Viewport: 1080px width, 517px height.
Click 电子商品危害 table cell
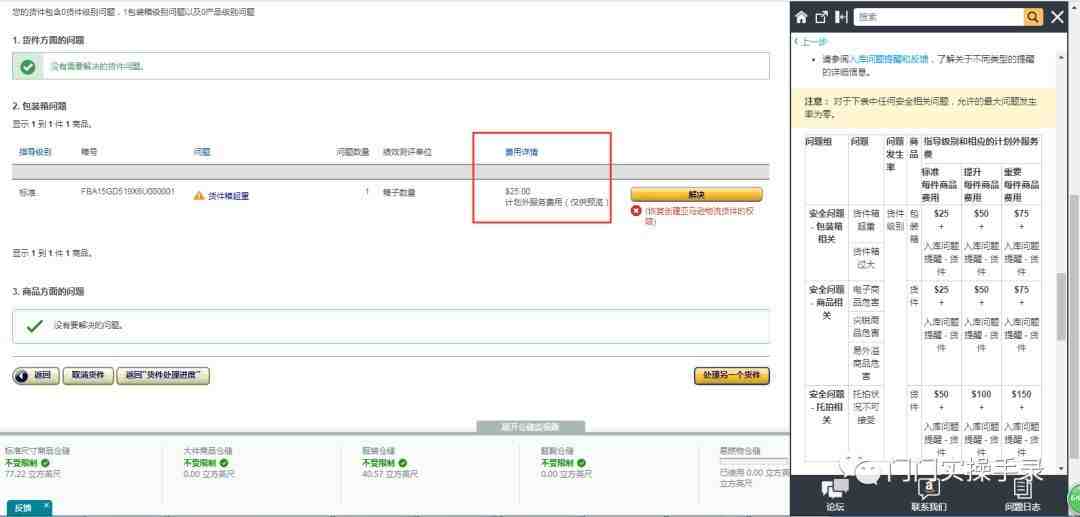pyautogui.click(x=866, y=296)
